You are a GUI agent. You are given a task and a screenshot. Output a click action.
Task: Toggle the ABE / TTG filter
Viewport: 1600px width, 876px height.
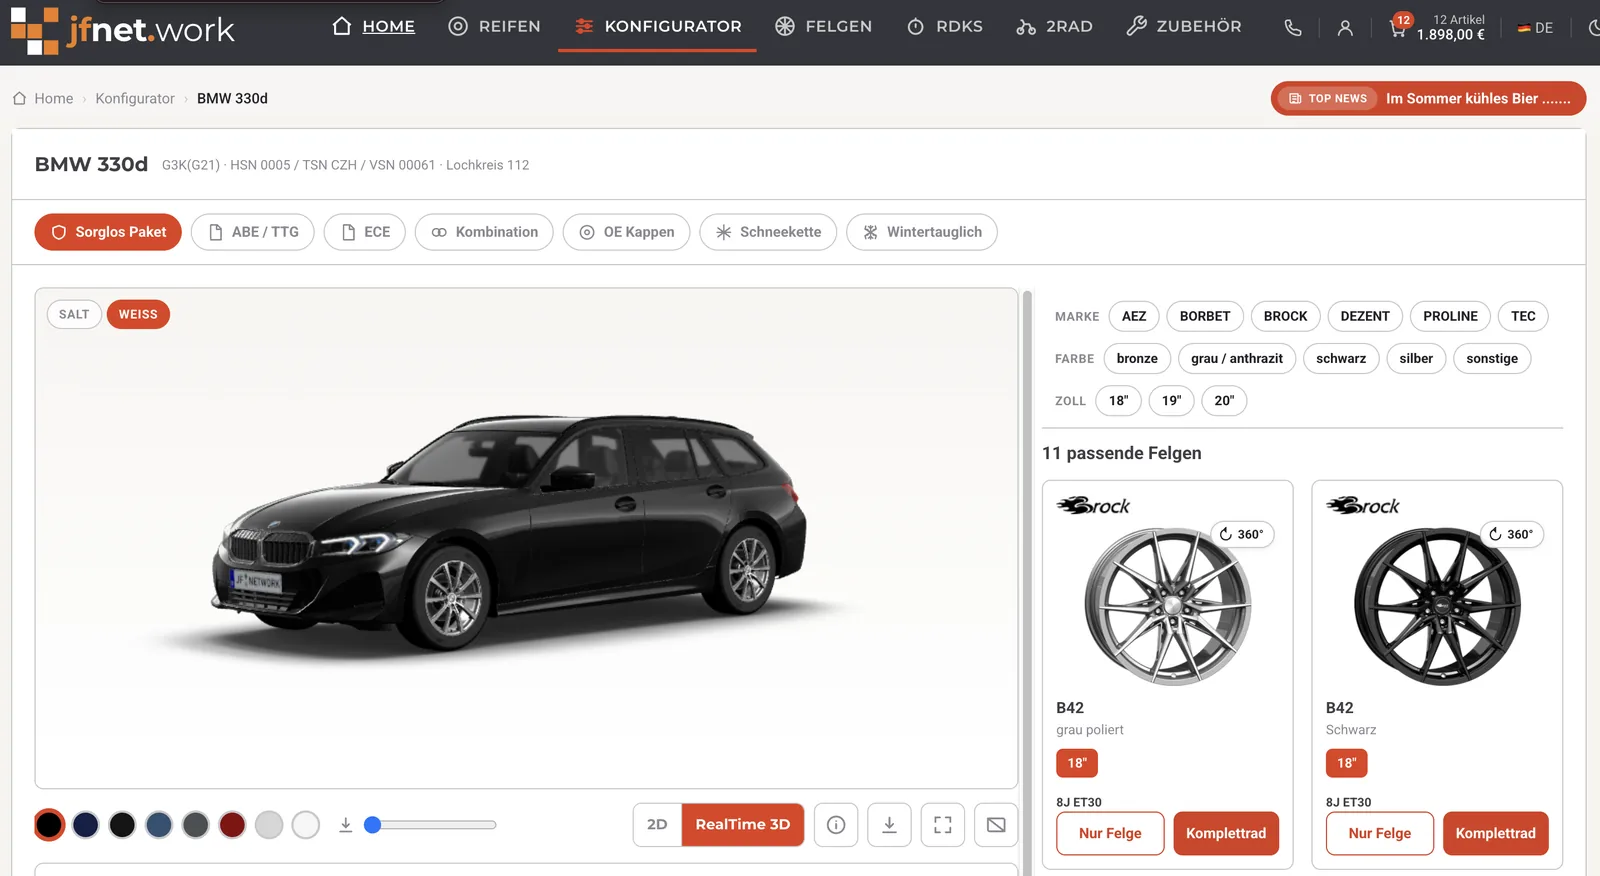click(253, 232)
